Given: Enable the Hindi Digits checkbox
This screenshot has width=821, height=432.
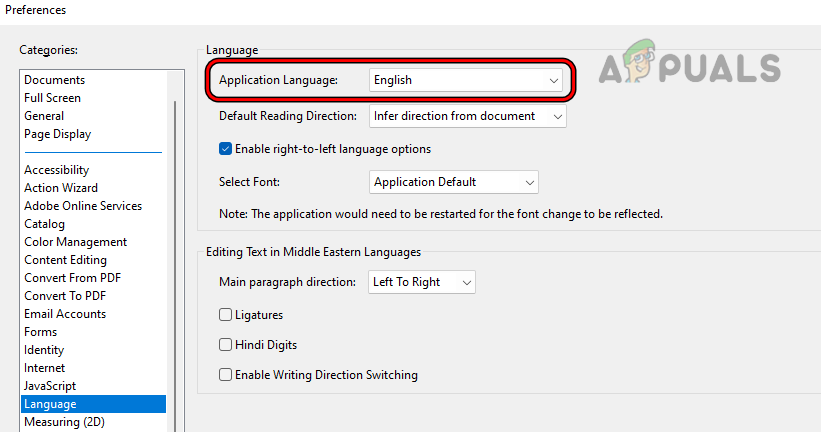Looking at the screenshot, I should pos(225,345).
